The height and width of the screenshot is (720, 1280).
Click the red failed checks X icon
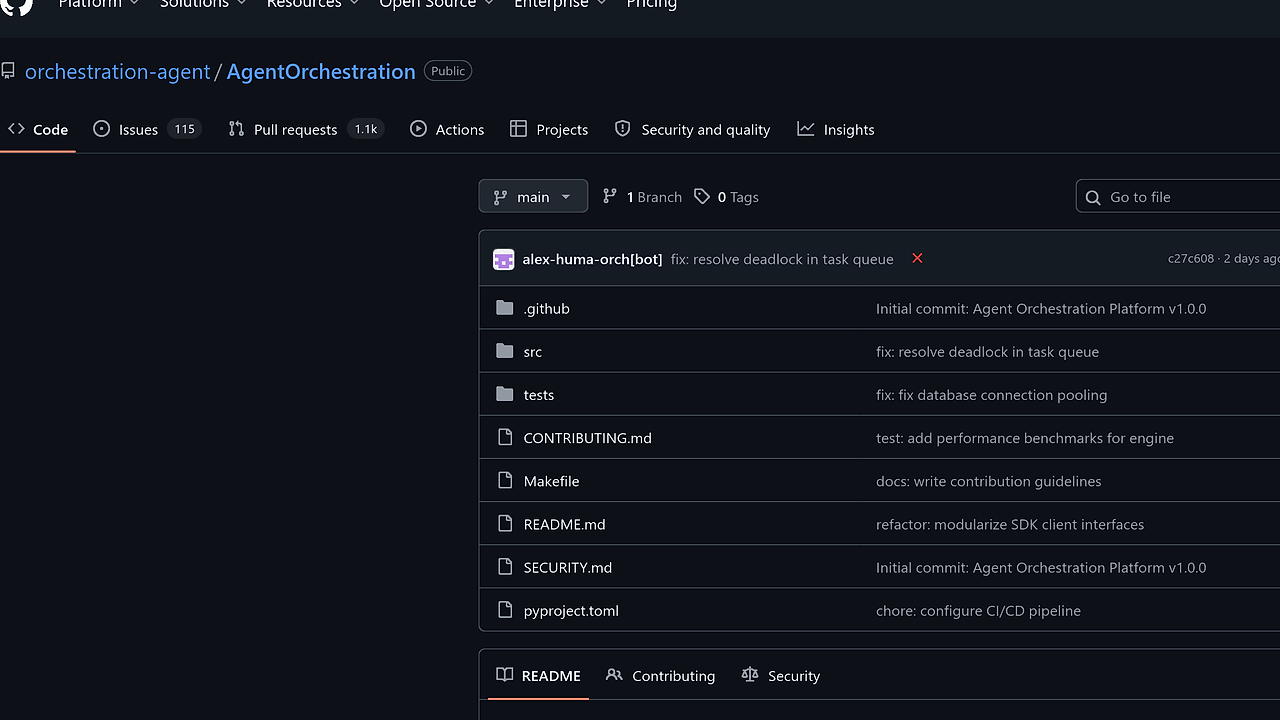[917, 258]
